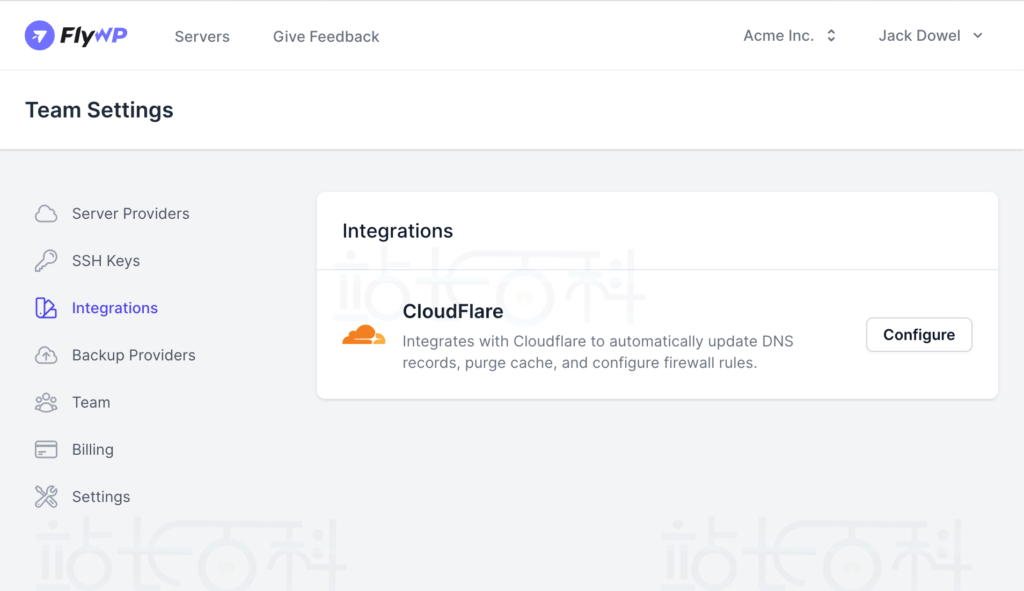This screenshot has height=591, width=1024.
Task: Navigate to the Billing page
Action: tap(93, 450)
